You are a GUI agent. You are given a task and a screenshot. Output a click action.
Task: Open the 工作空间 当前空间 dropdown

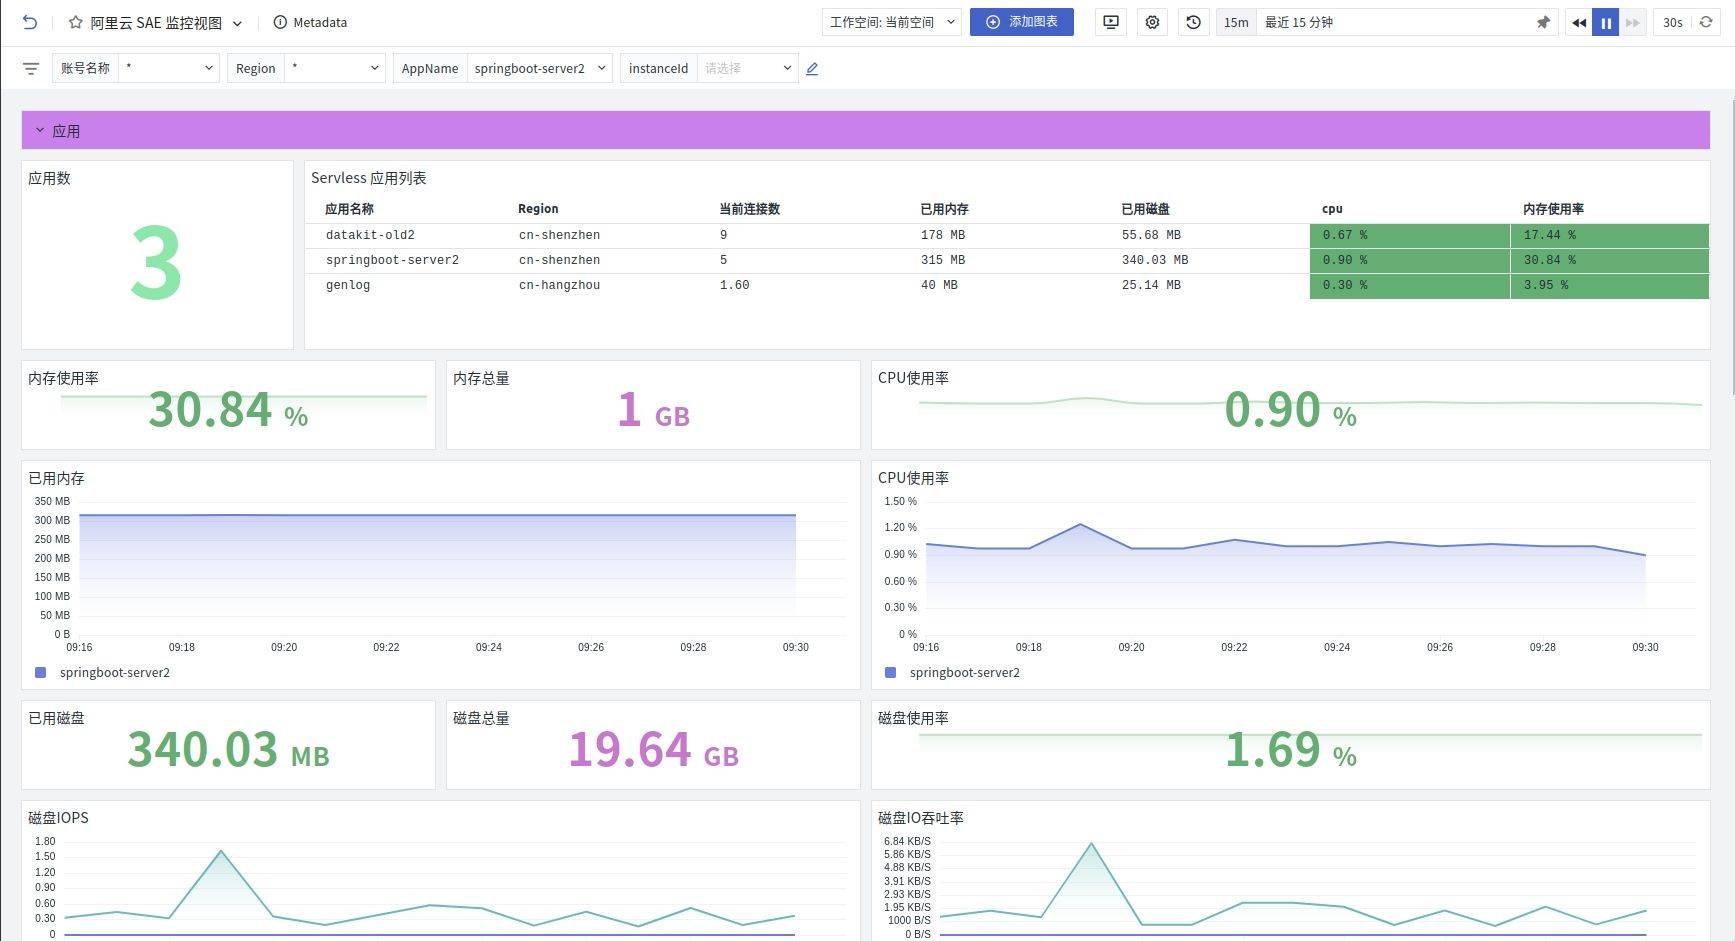pyautogui.click(x=891, y=22)
